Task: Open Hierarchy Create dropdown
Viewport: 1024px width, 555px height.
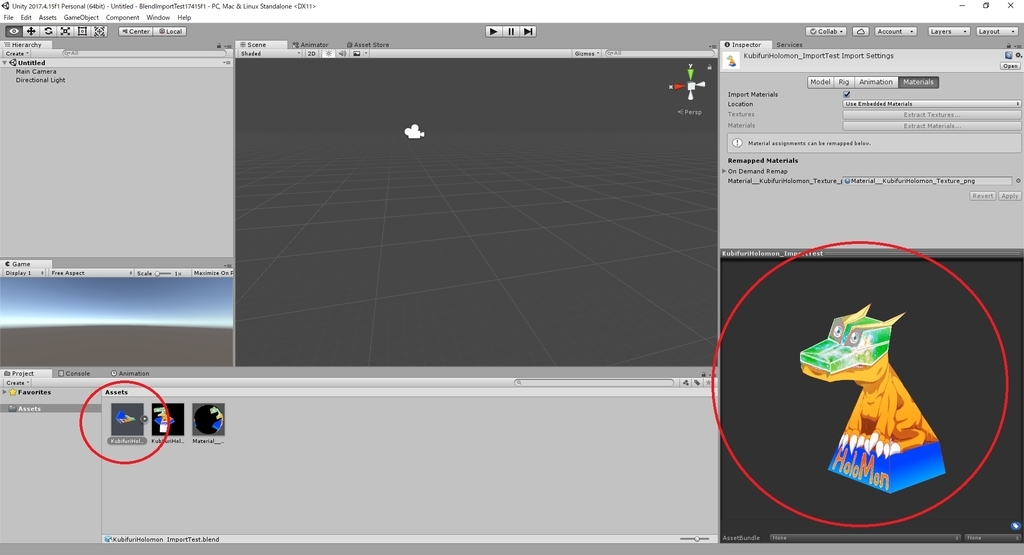Action: [x=18, y=54]
